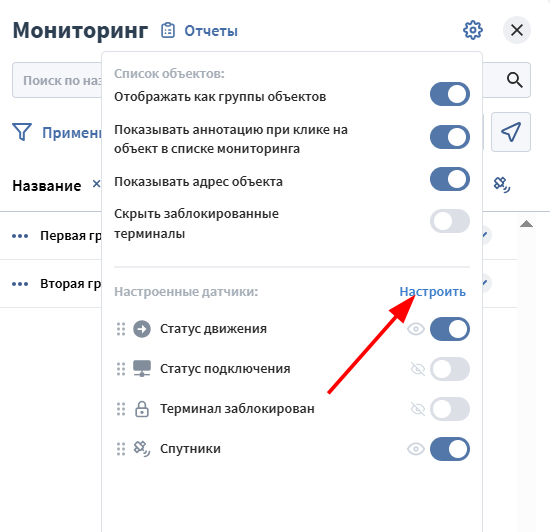Image resolution: width=550 pixels, height=532 pixels.
Task: Click the search magnifier icon
Action: (x=515, y=80)
